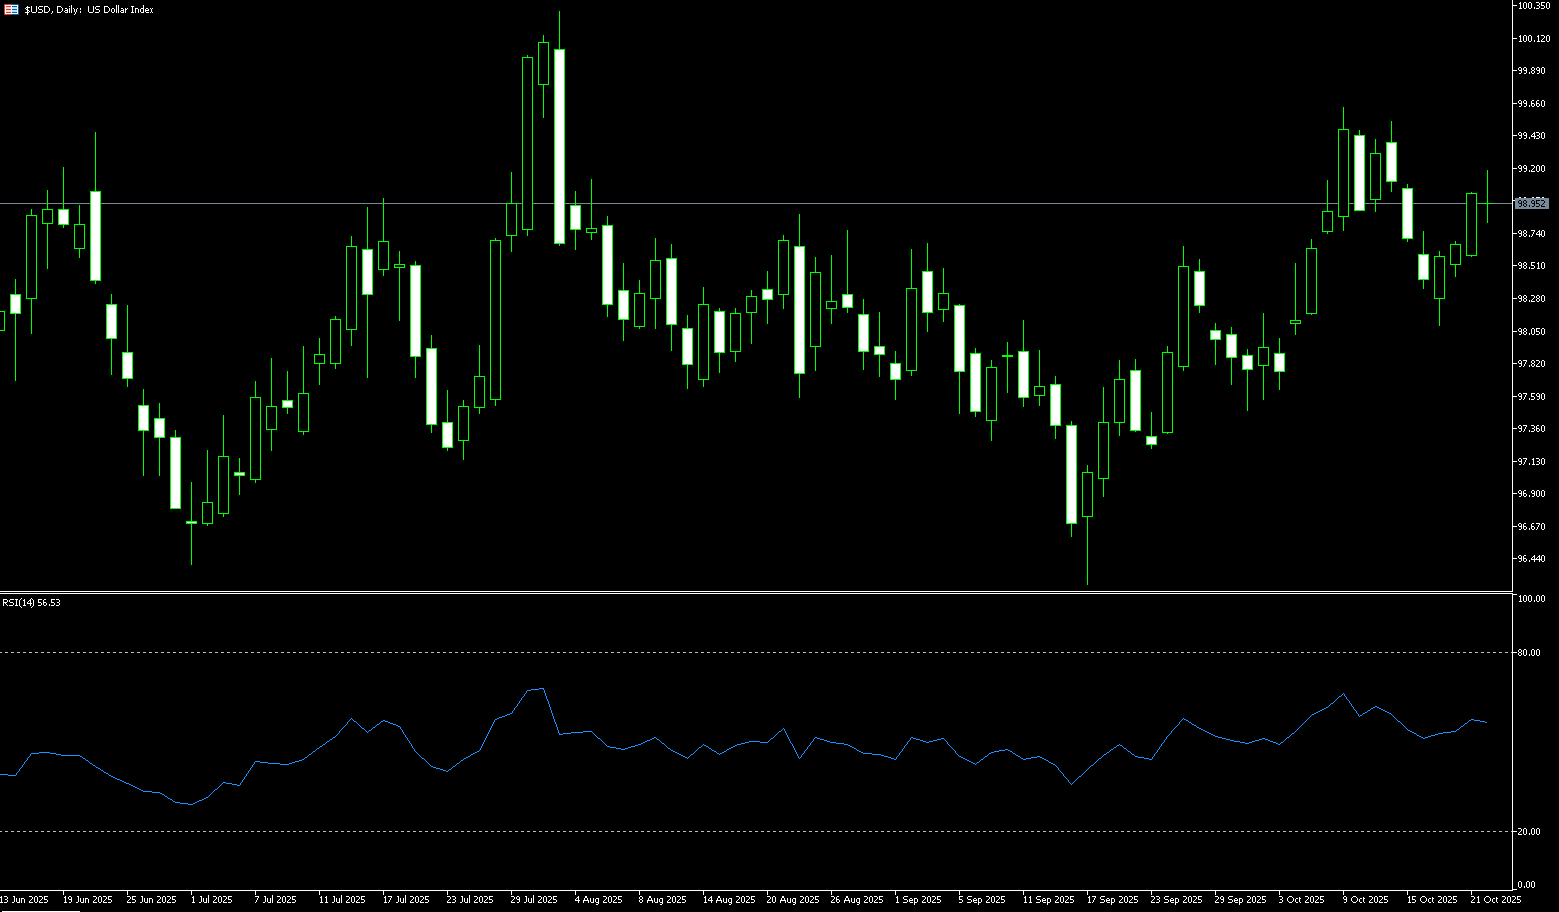Click the US Dollar Index chart title
The width and height of the screenshot is (1559, 912).
88,10
